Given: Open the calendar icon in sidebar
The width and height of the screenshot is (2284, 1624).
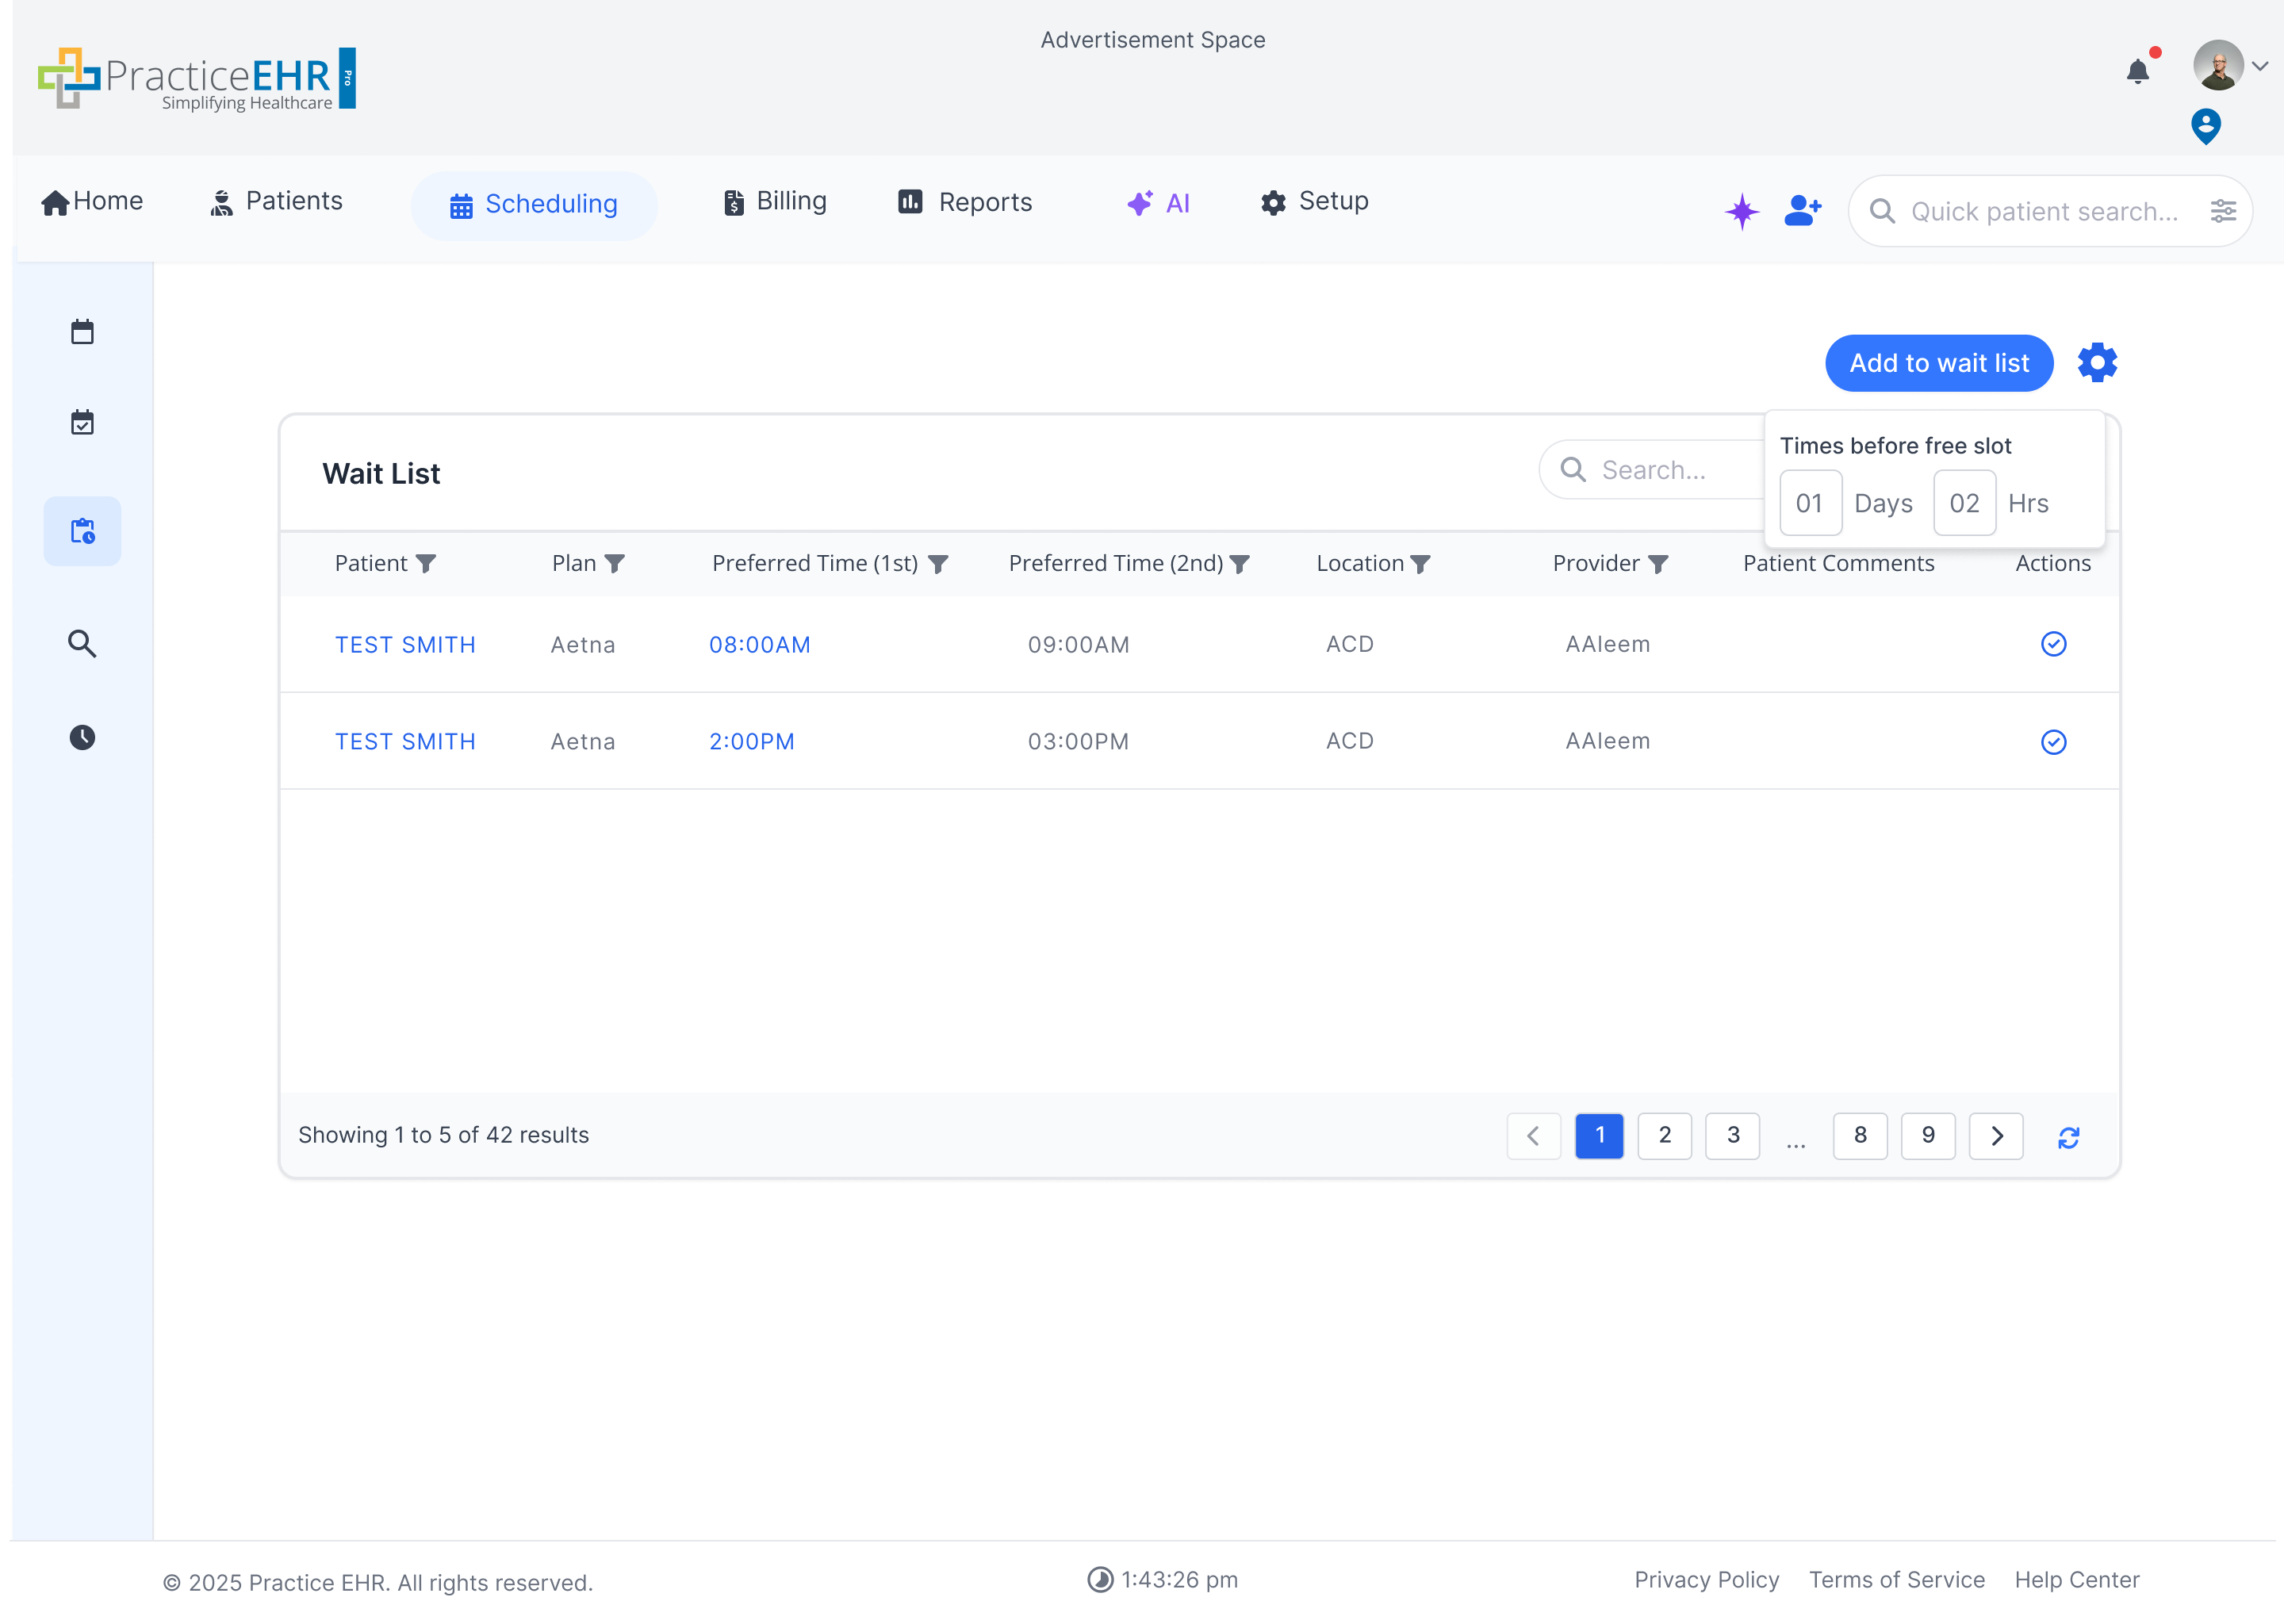Looking at the screenshot, I should [82, 331].
